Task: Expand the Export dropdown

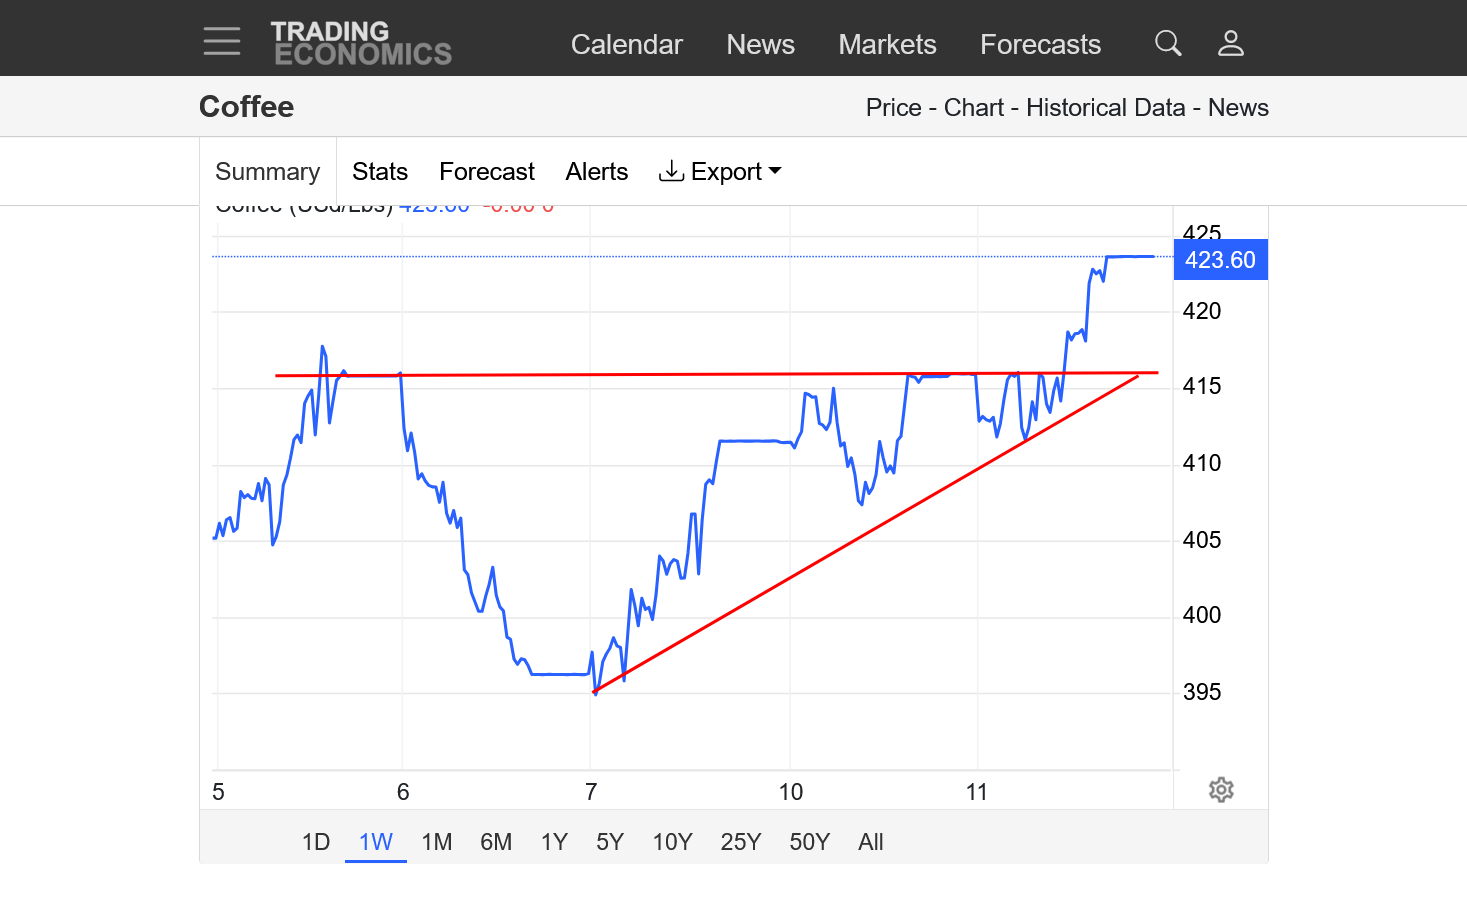Action: click(x=720, y=172)
